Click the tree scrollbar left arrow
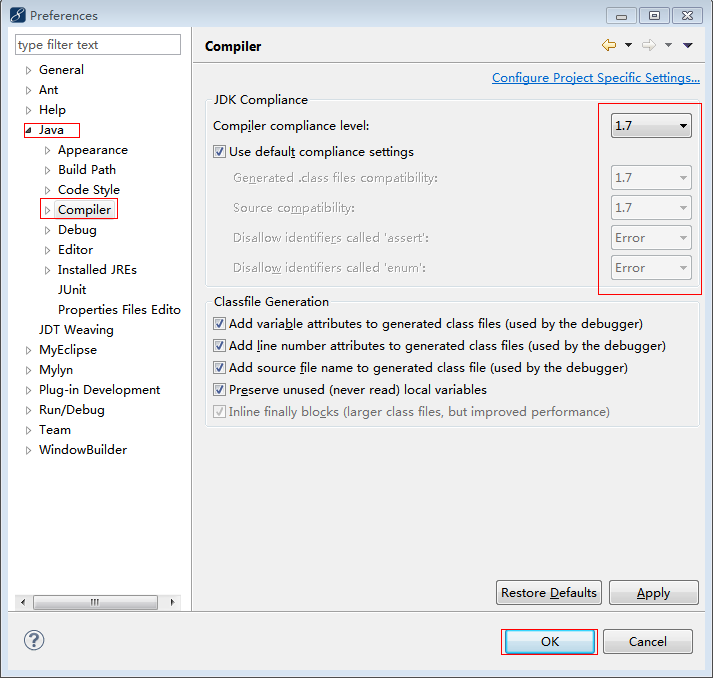Image resolution: width=713 pixels, height=678 pixels. [23, 603]
